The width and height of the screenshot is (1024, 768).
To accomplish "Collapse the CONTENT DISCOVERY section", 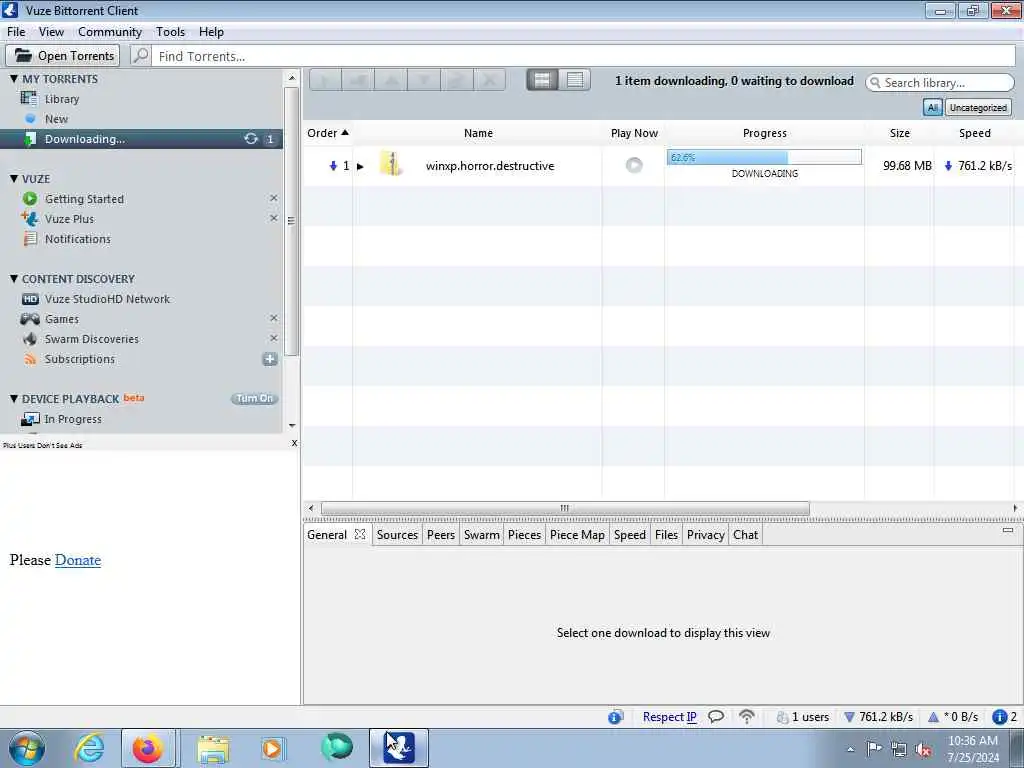I will tap(14, 278).
